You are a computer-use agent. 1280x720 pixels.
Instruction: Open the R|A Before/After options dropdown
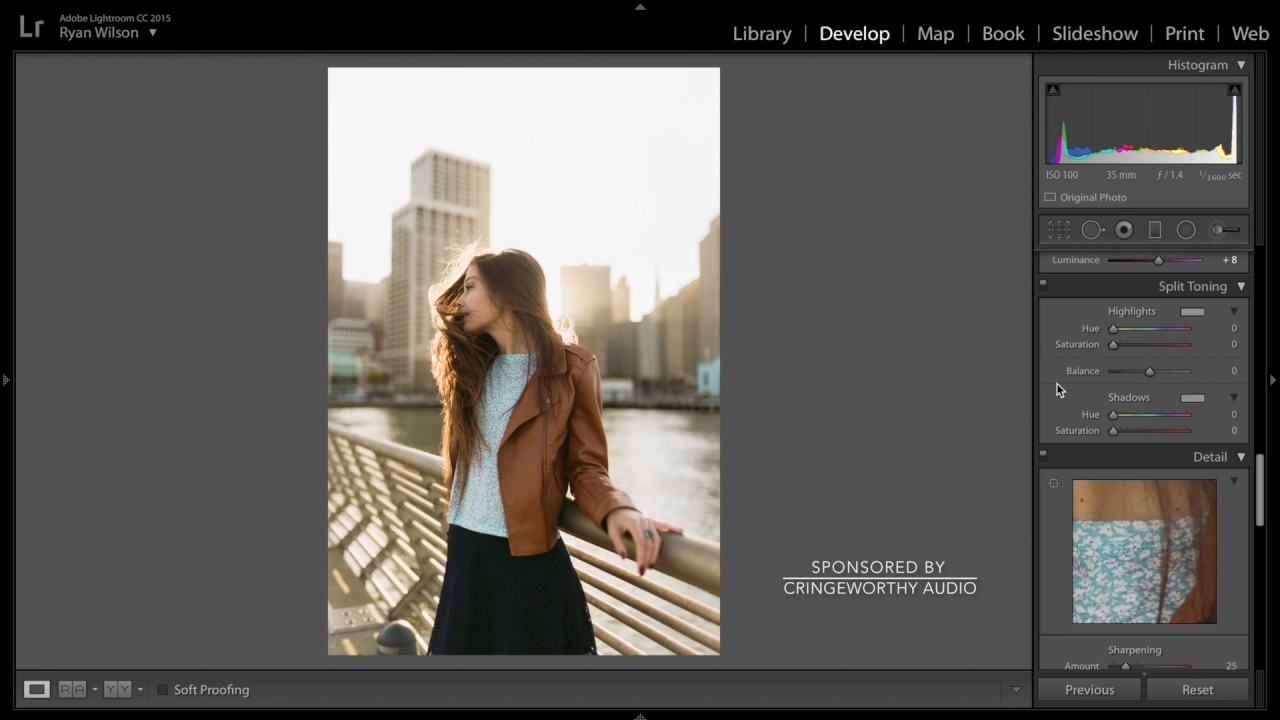point(95,690)
